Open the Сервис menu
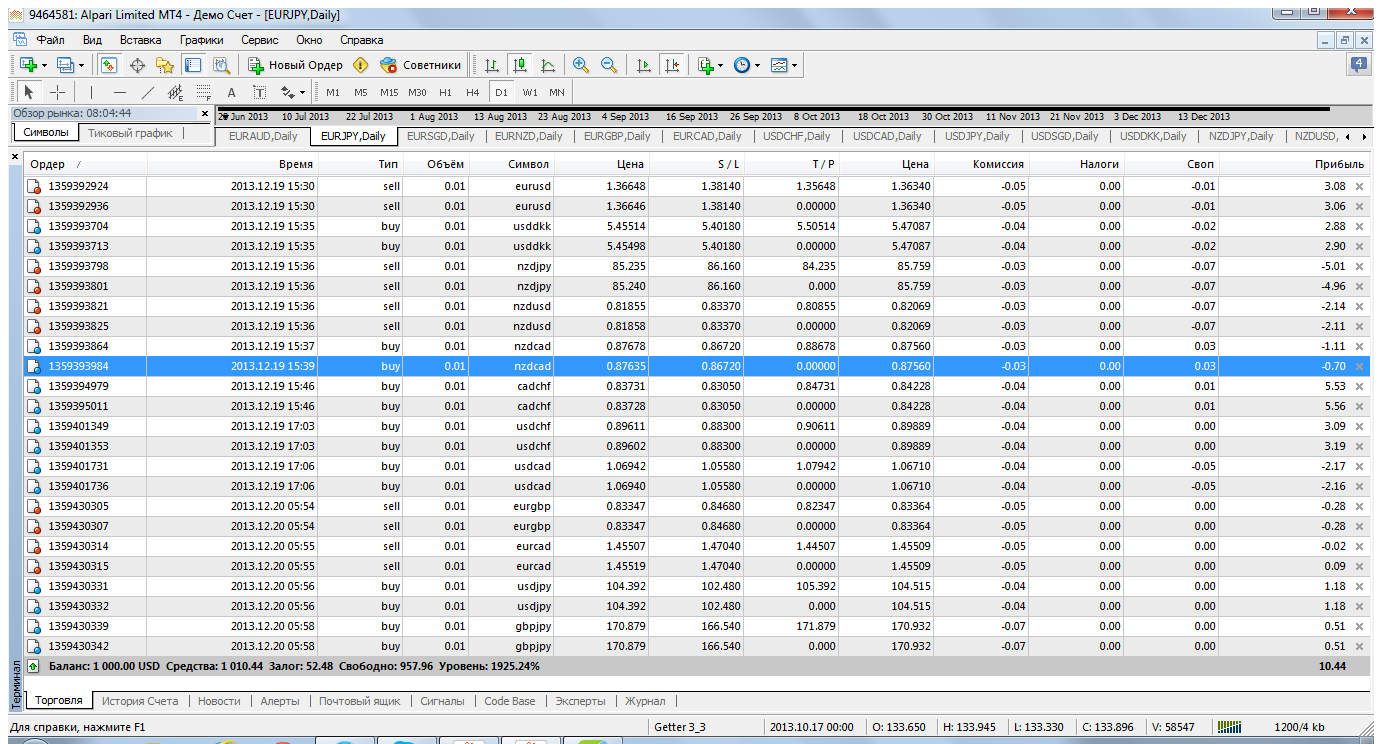 click(x=260, y=40)
